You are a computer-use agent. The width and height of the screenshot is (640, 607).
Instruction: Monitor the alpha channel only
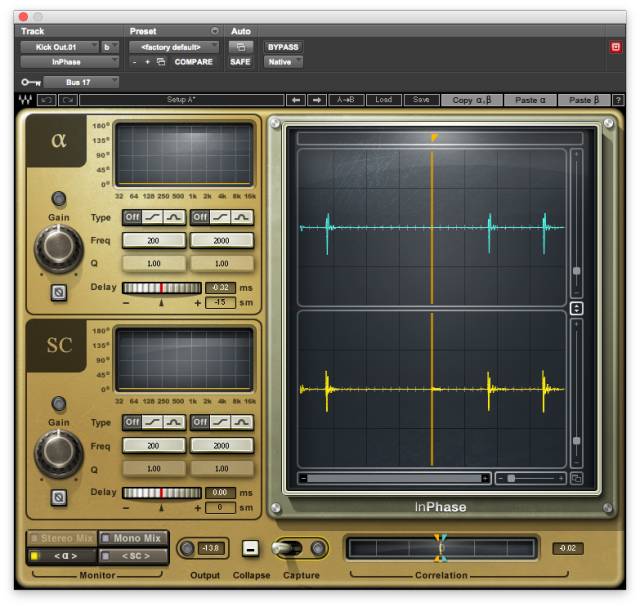coord(62,556)
